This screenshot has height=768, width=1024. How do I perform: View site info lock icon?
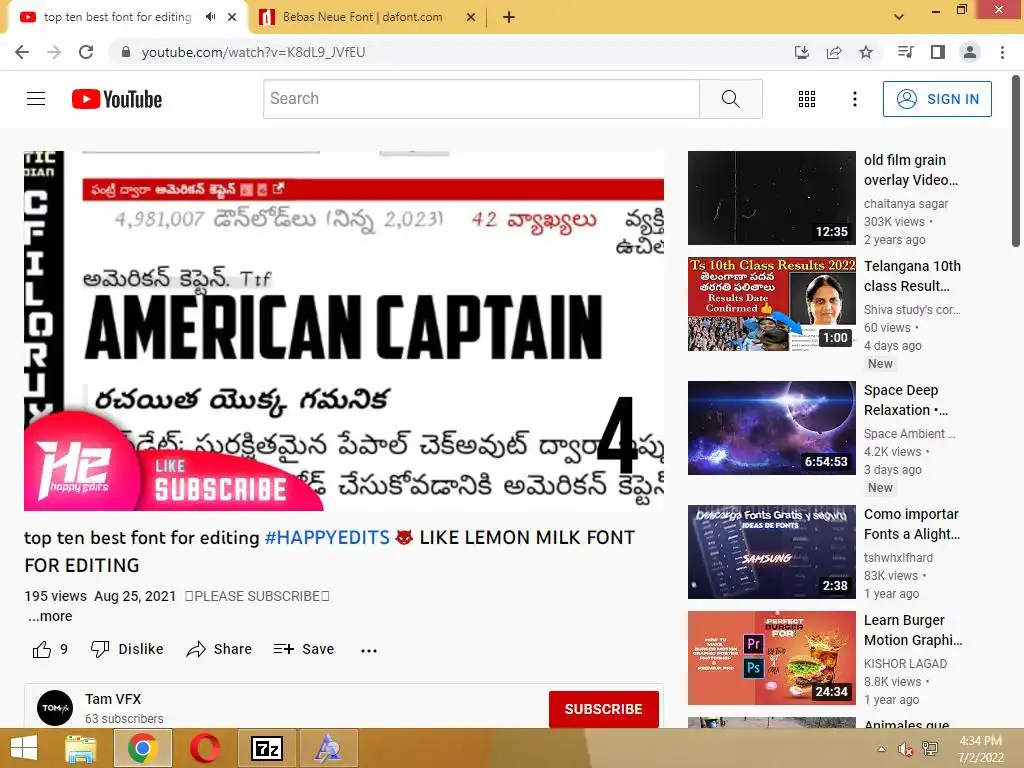click(x=126, y=52)
